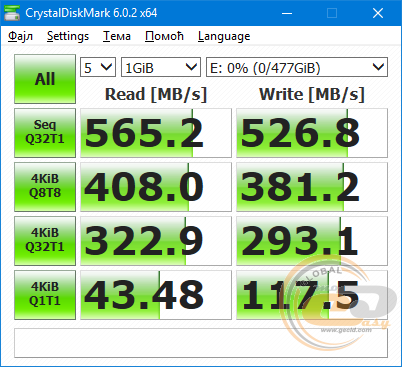Close the CrystalDiskMark window
Screen dimensions: 402x367
click(378, 13)
